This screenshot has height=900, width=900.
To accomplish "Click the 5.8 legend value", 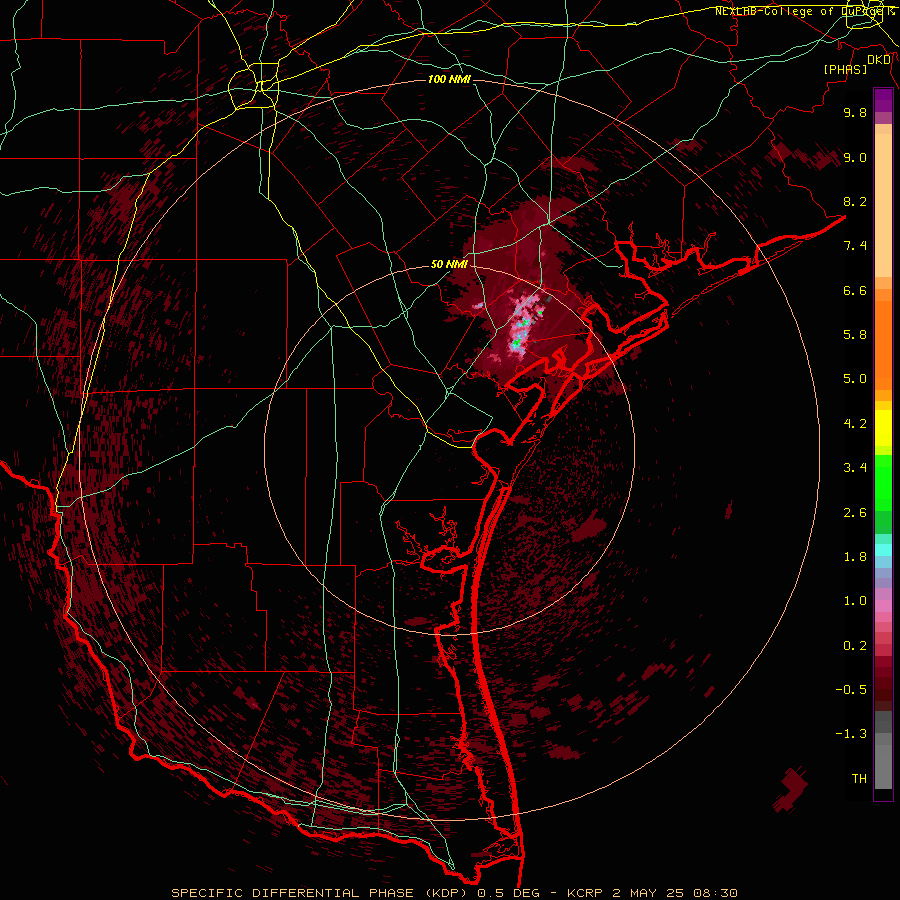I will [855, 335].
